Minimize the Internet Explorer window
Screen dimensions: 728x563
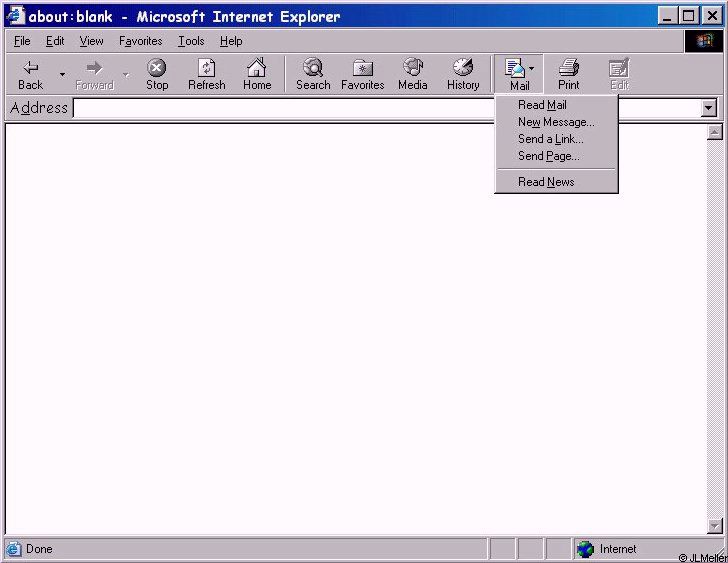667,16
